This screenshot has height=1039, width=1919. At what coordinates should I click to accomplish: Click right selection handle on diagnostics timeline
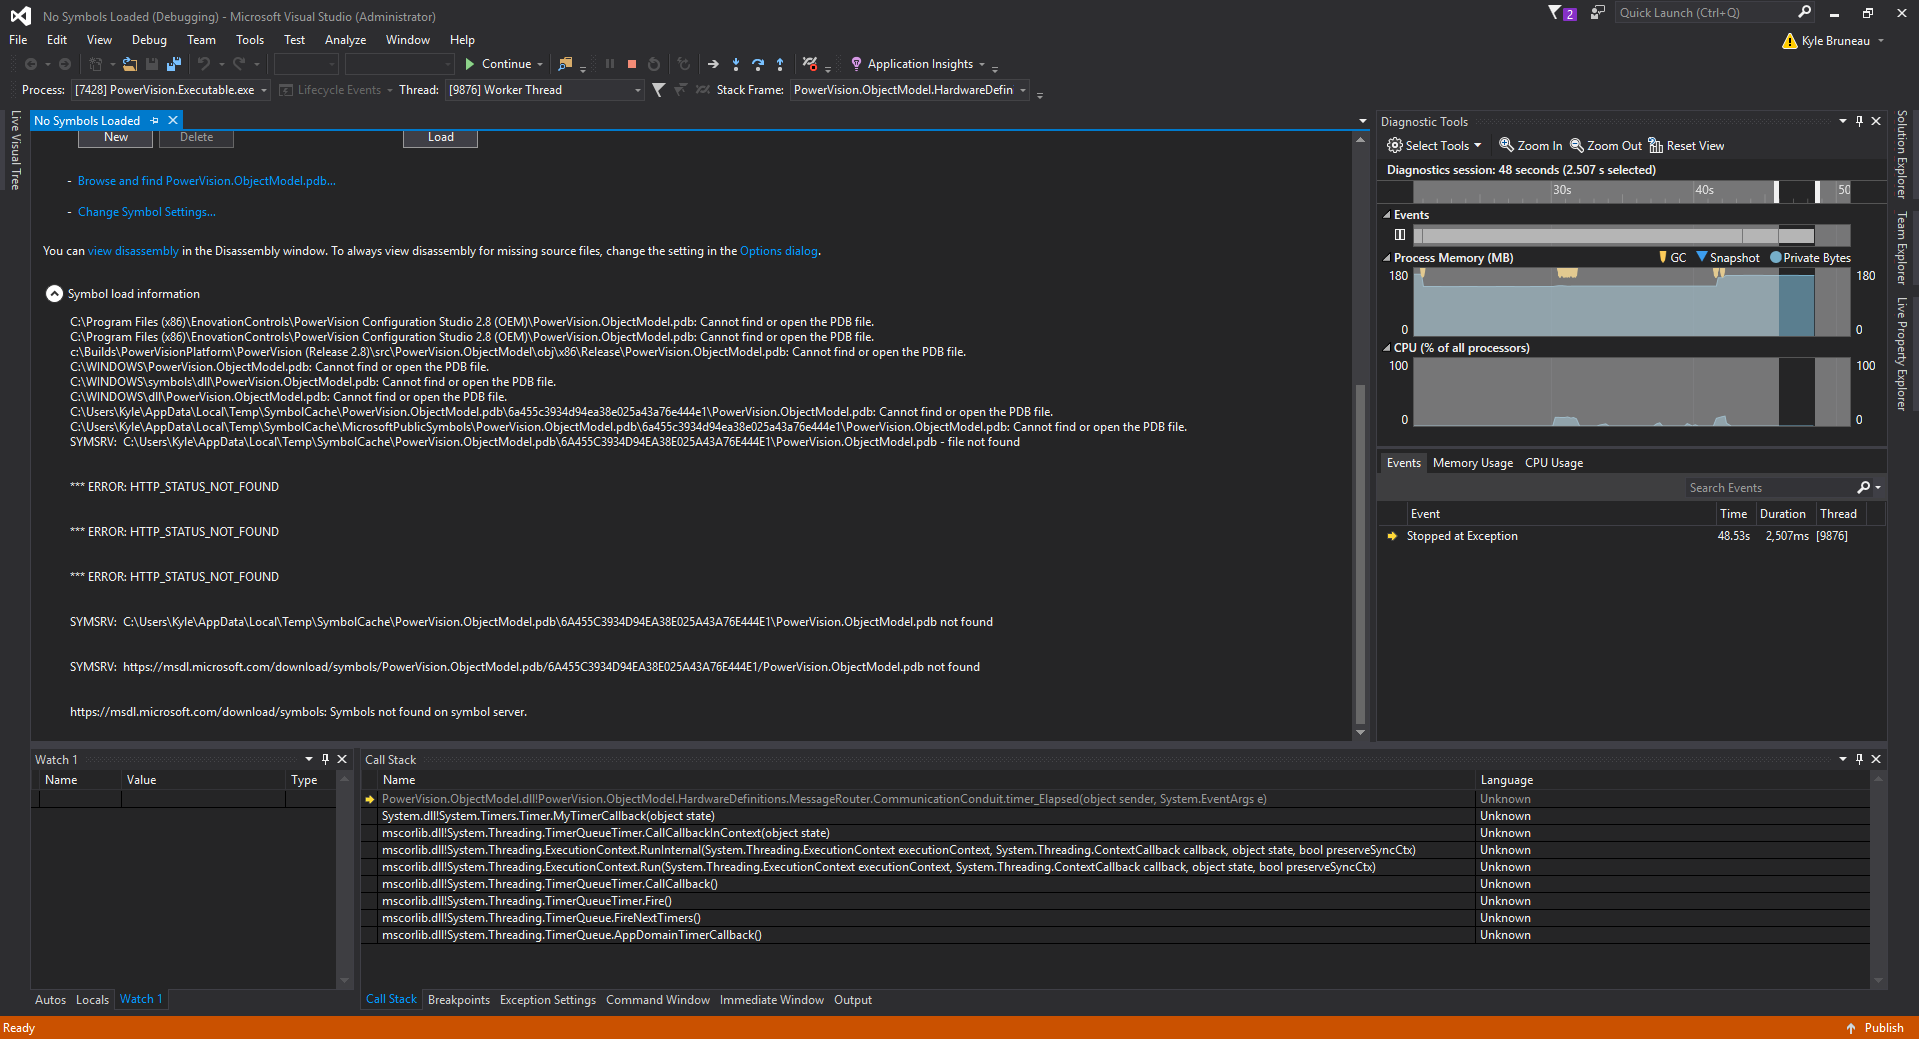pos(1817,191)
